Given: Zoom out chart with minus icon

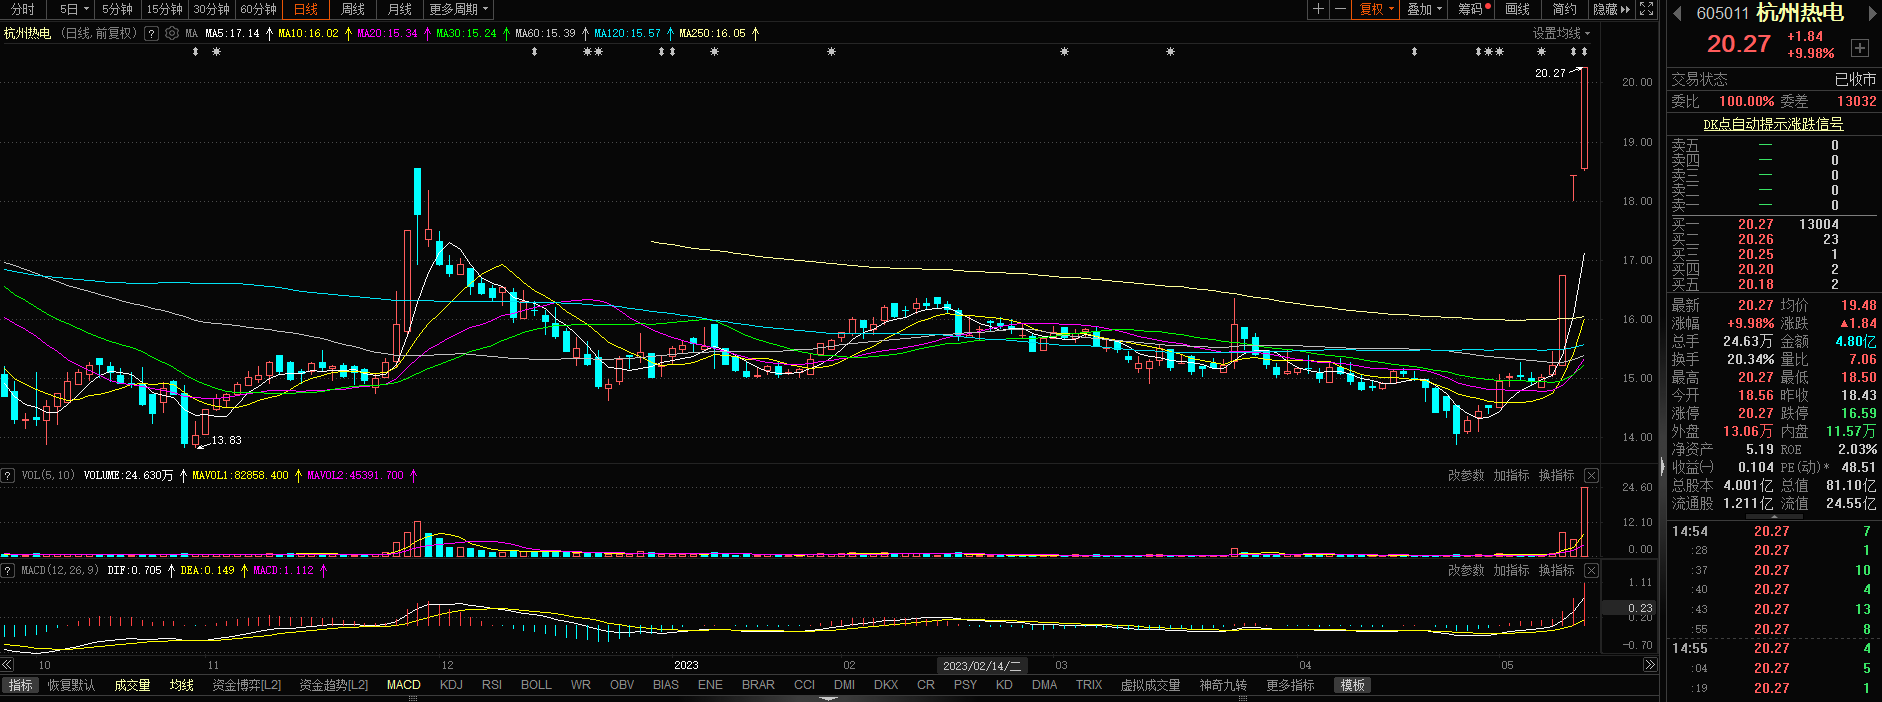Looking at the screenshot, I should point(1340,9).
